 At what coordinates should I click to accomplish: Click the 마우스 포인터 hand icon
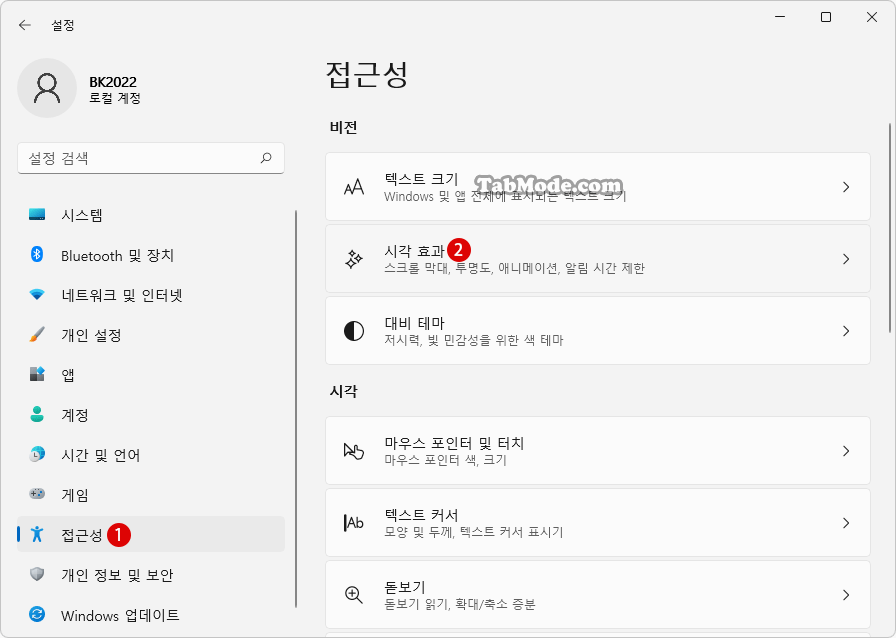[354, 451]
